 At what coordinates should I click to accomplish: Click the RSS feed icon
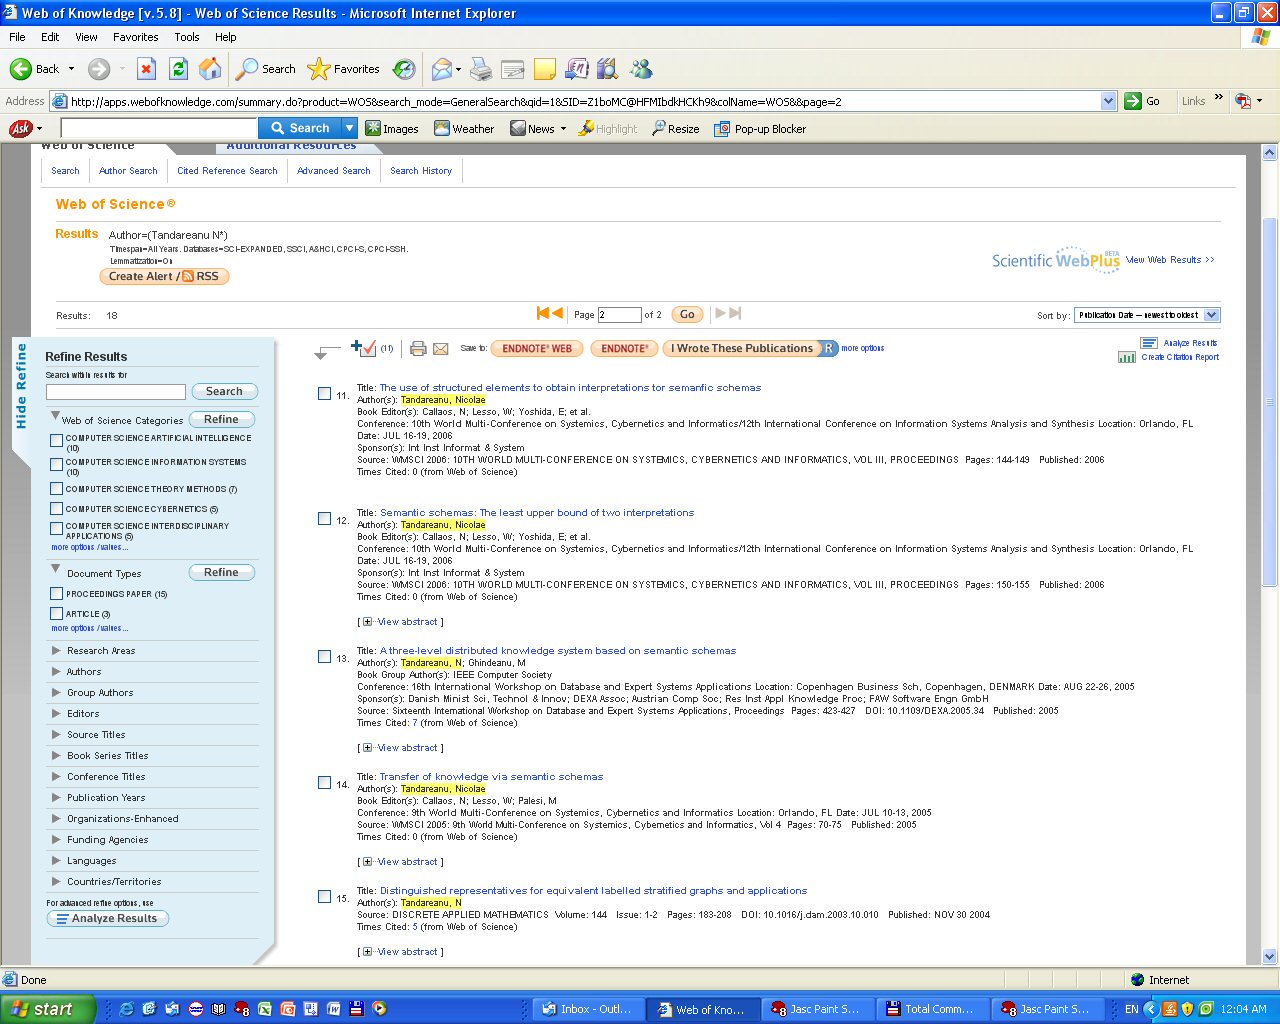click(x=188, y=276)
